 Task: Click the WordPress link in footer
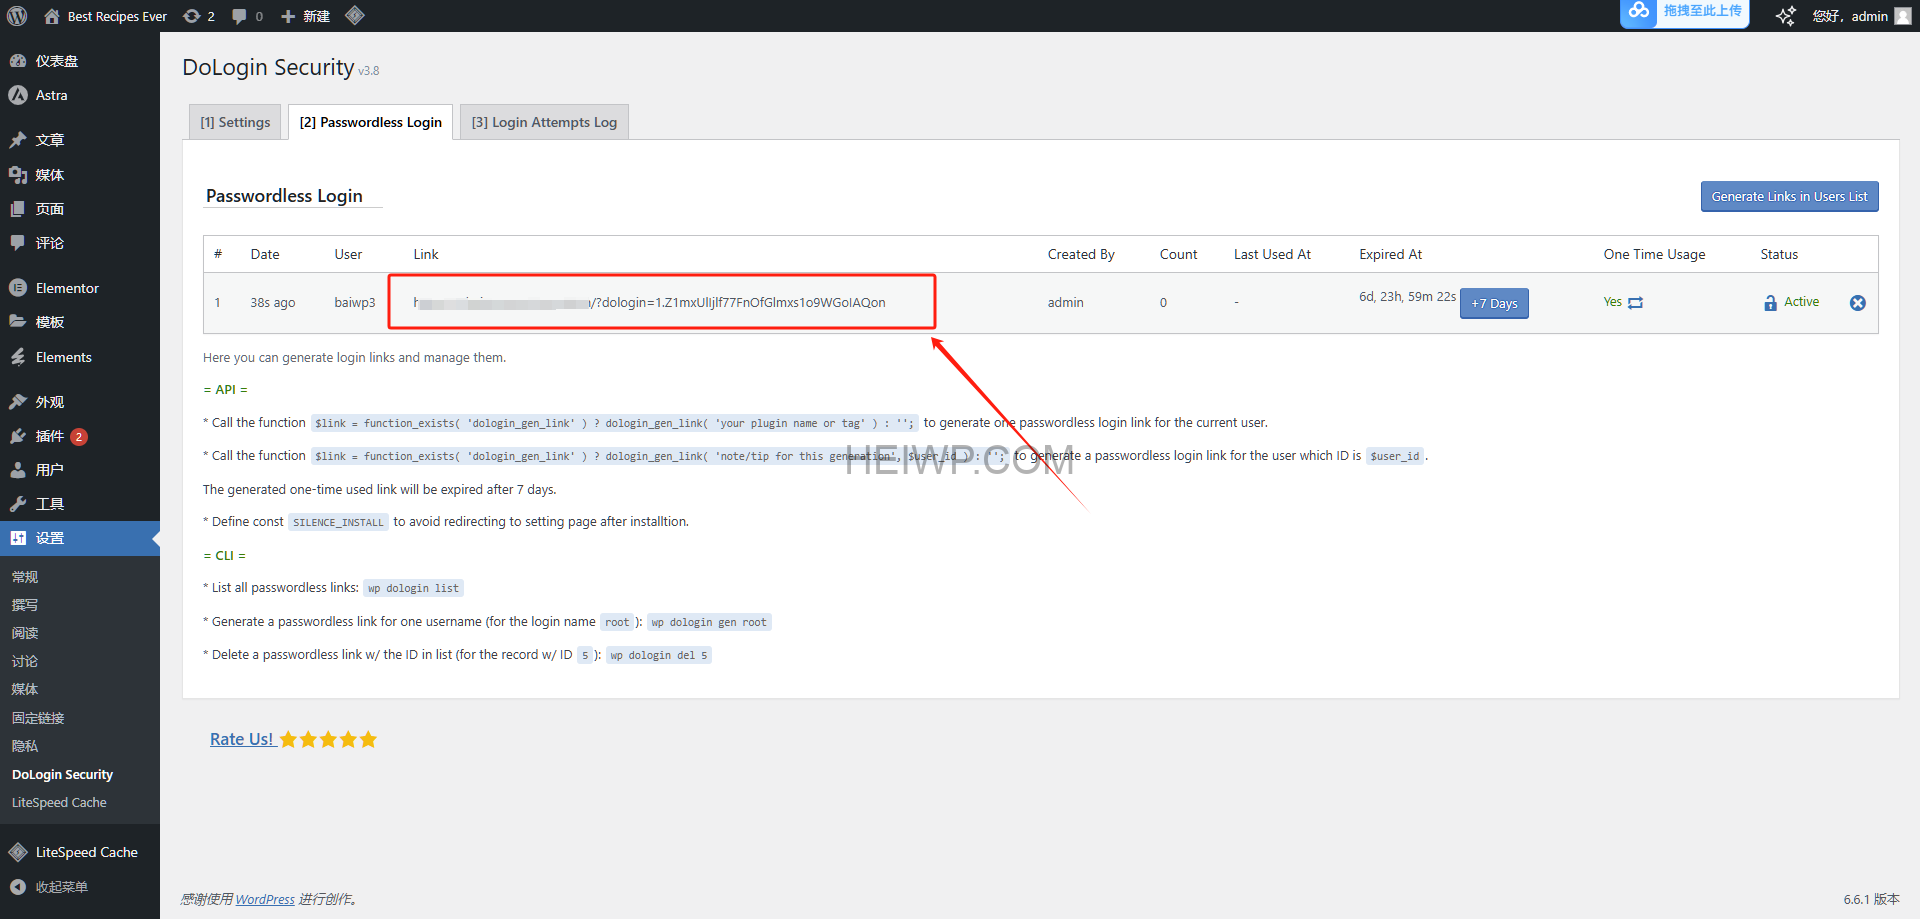coord(265,899)
